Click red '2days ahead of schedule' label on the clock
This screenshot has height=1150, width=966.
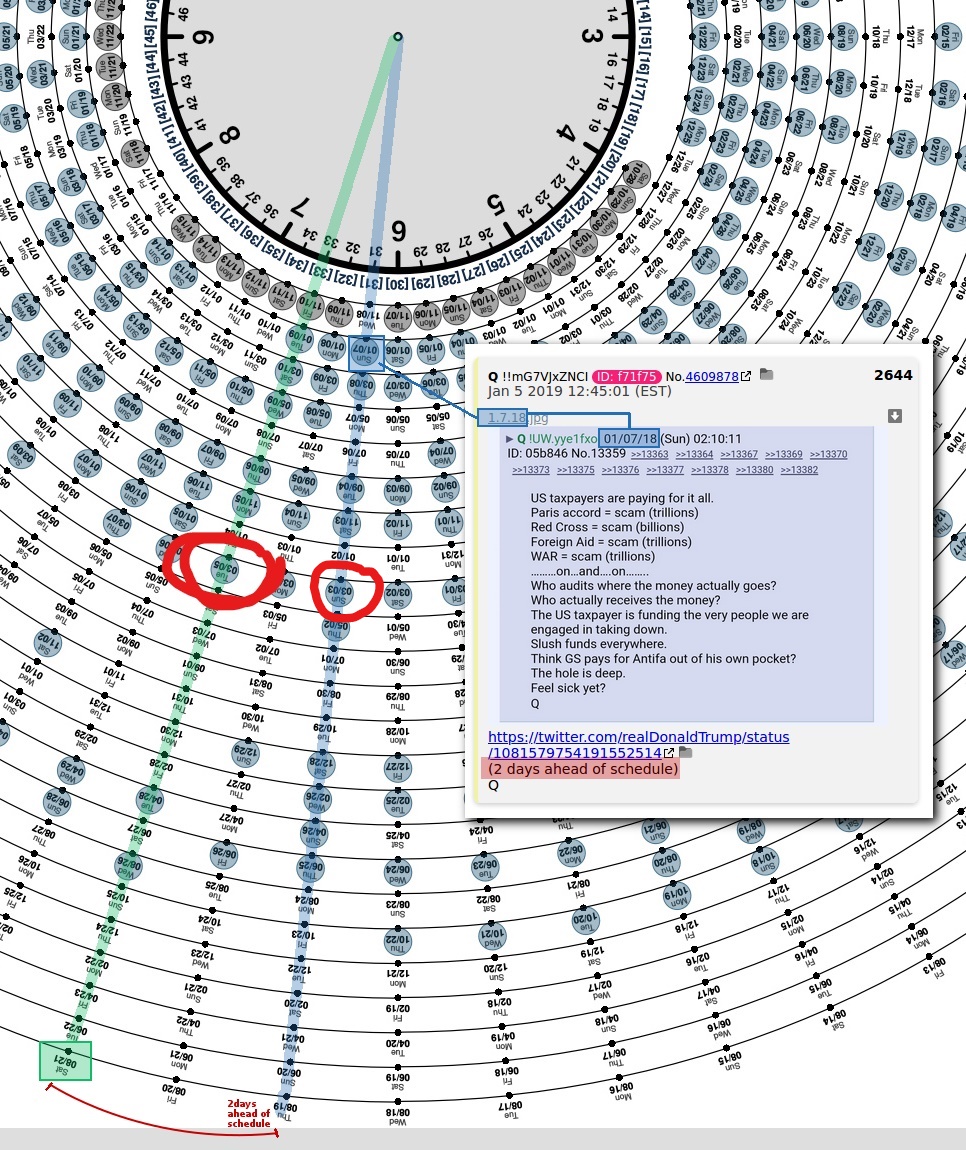coord(249,1113)
